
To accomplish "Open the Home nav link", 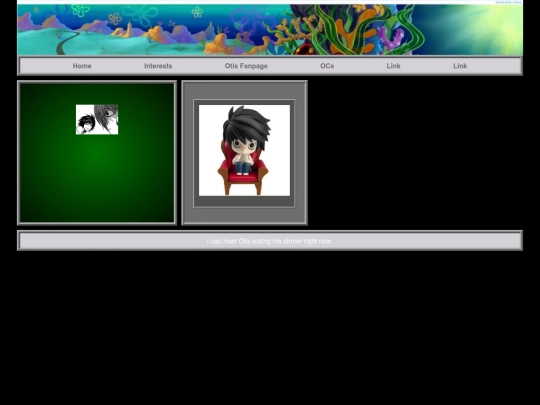I will coord(82,66).
